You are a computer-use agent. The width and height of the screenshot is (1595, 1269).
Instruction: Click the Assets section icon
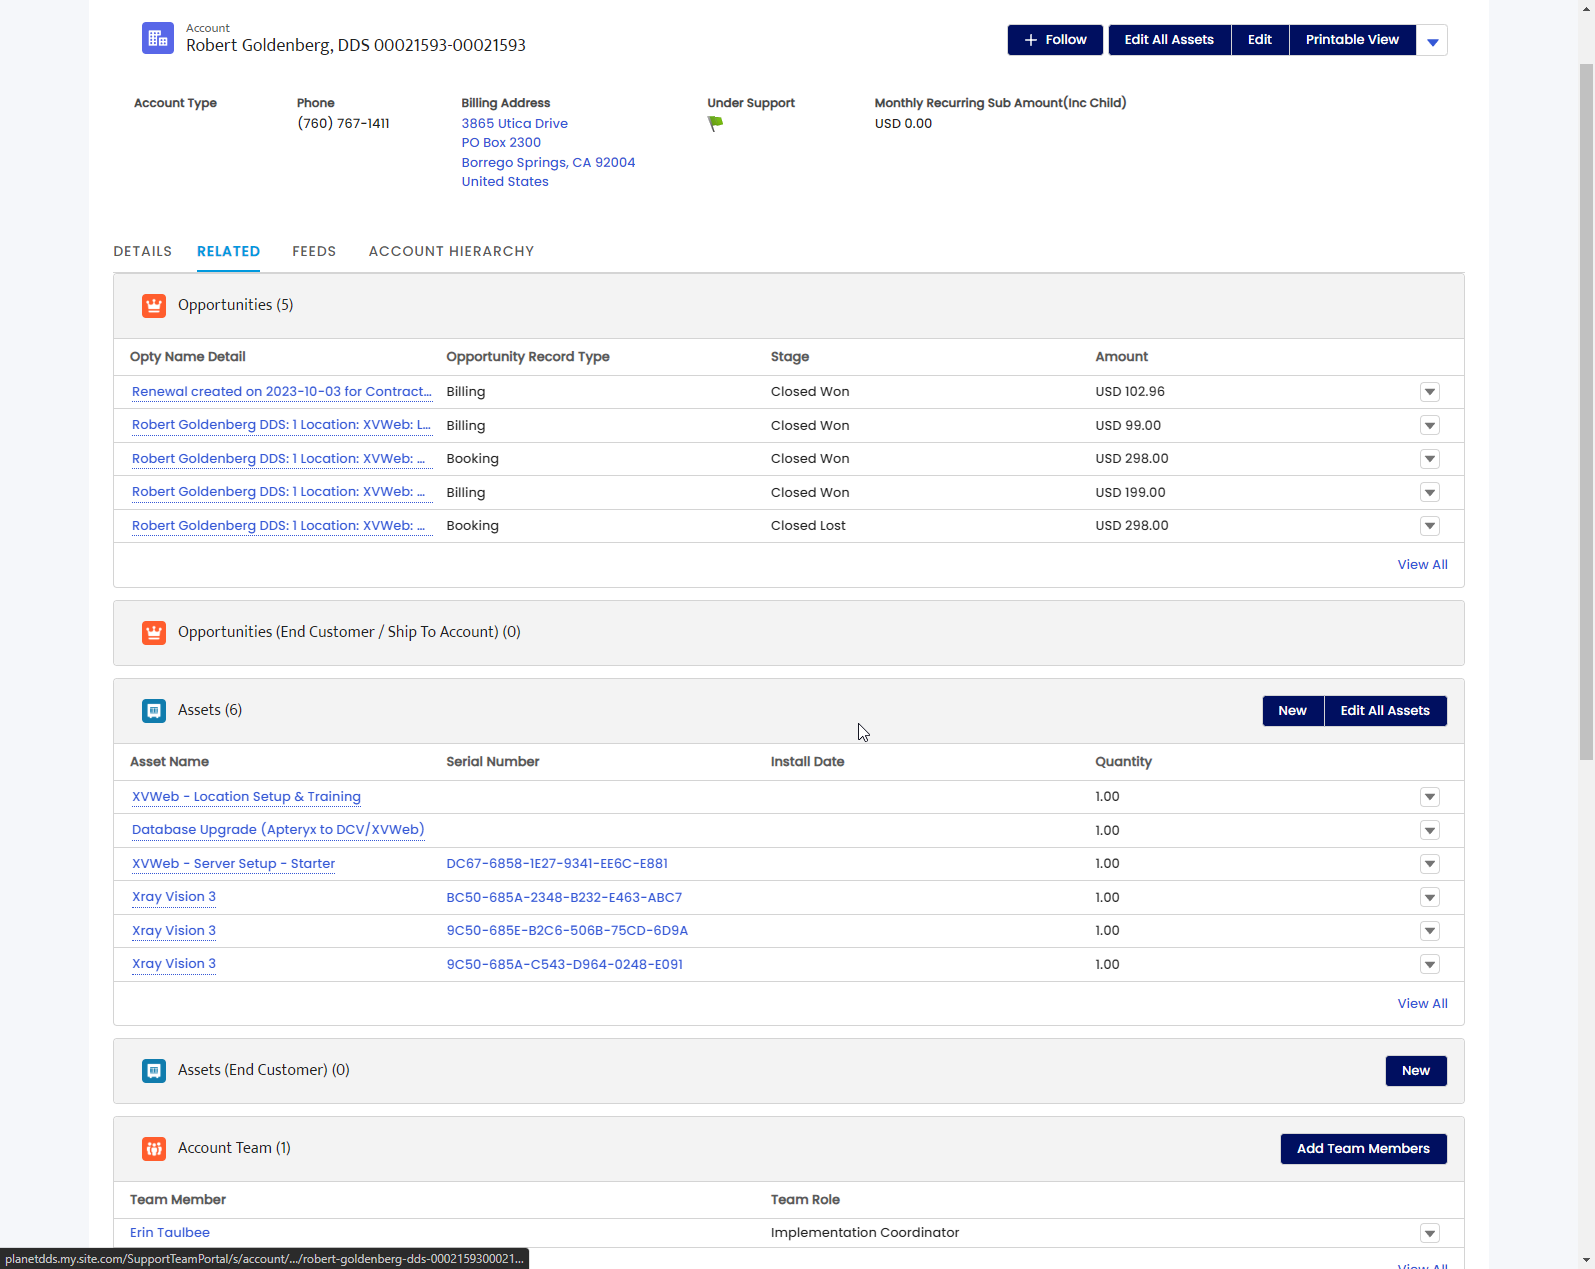point(154,711)
